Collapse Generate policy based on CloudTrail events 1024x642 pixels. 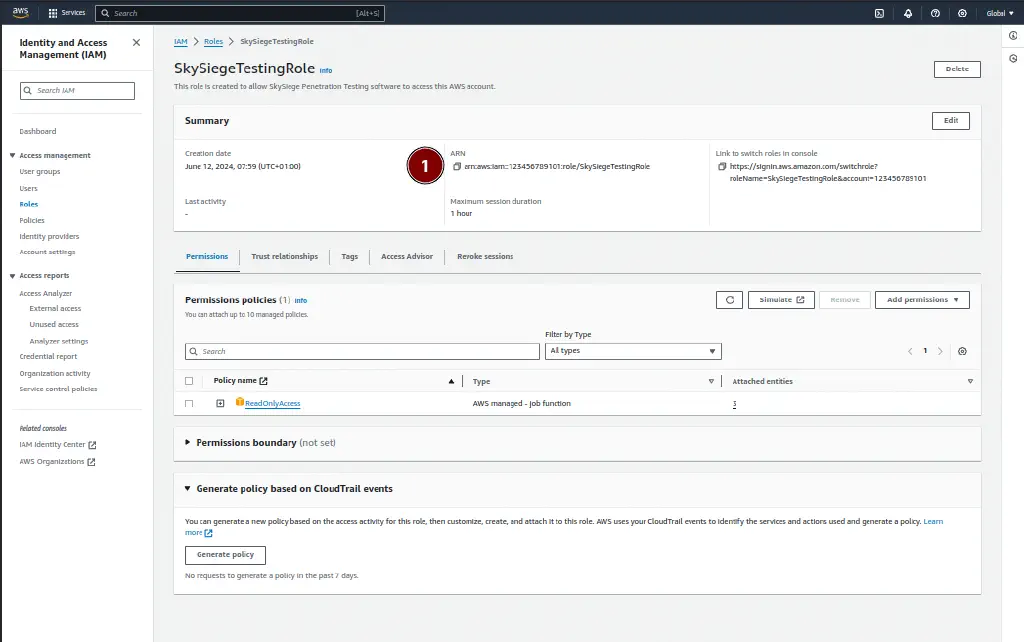coord(187,489)
